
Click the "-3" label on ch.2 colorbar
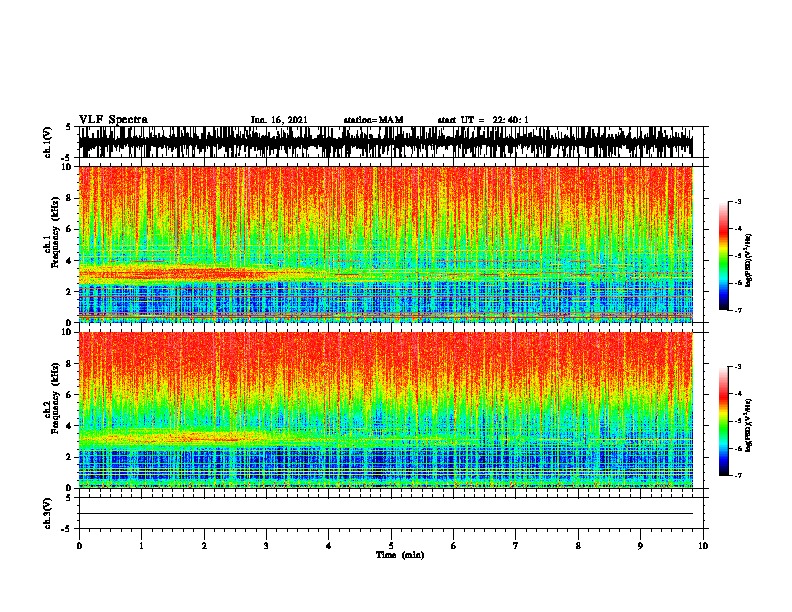tap(738, 367)
